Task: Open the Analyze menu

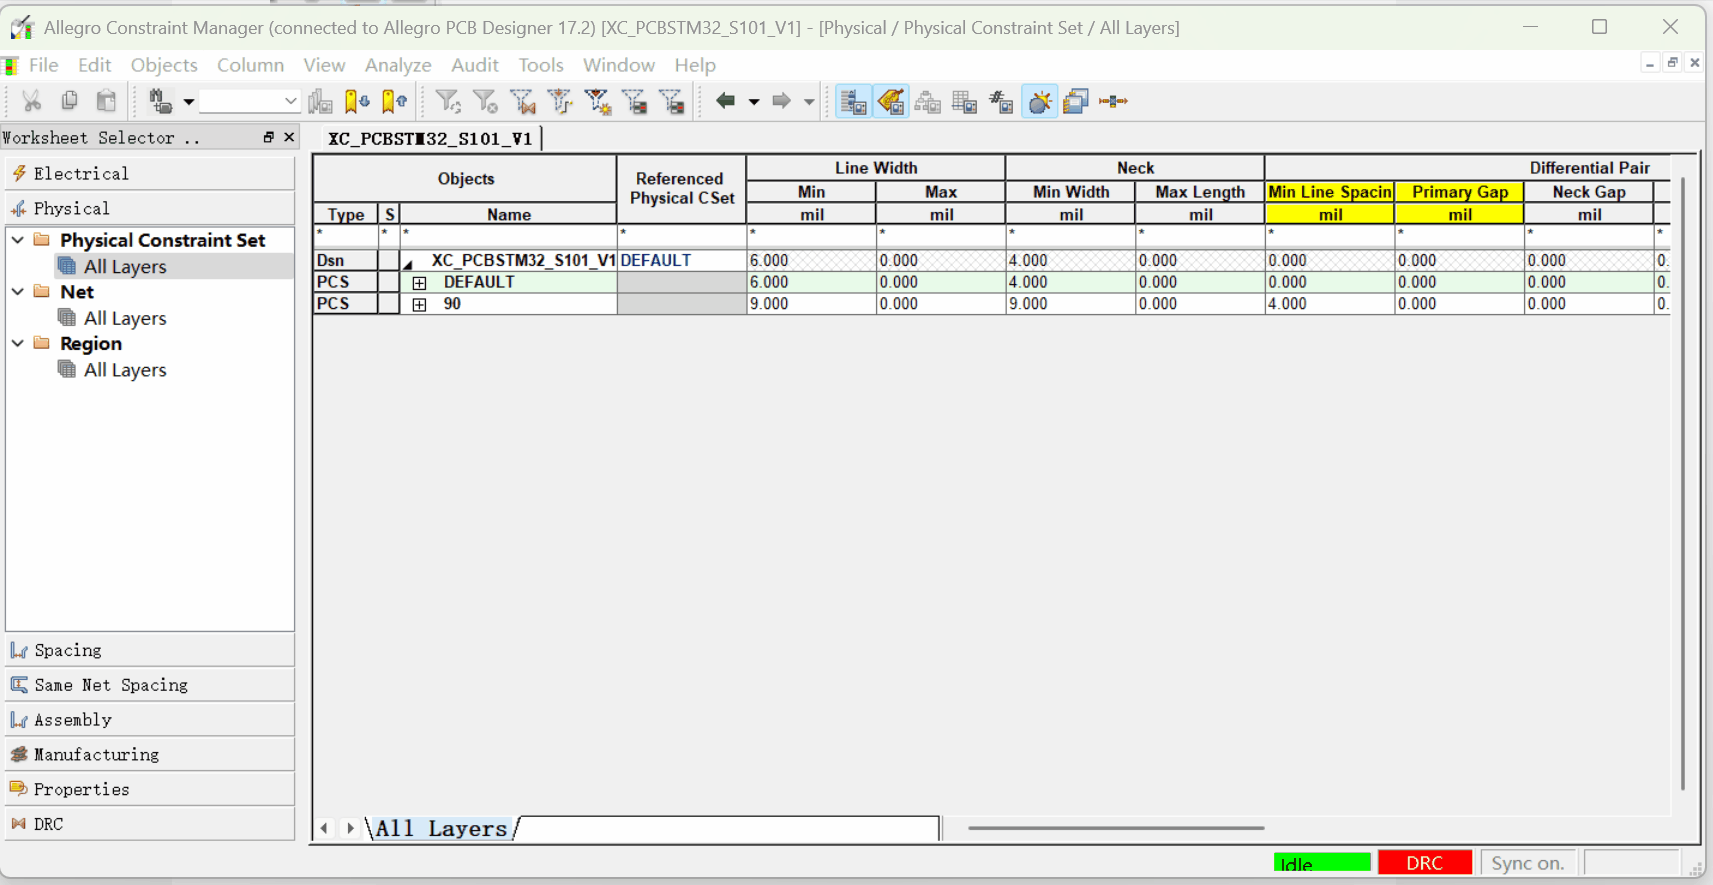Action: pyautogui.click(x=398, y=65)
